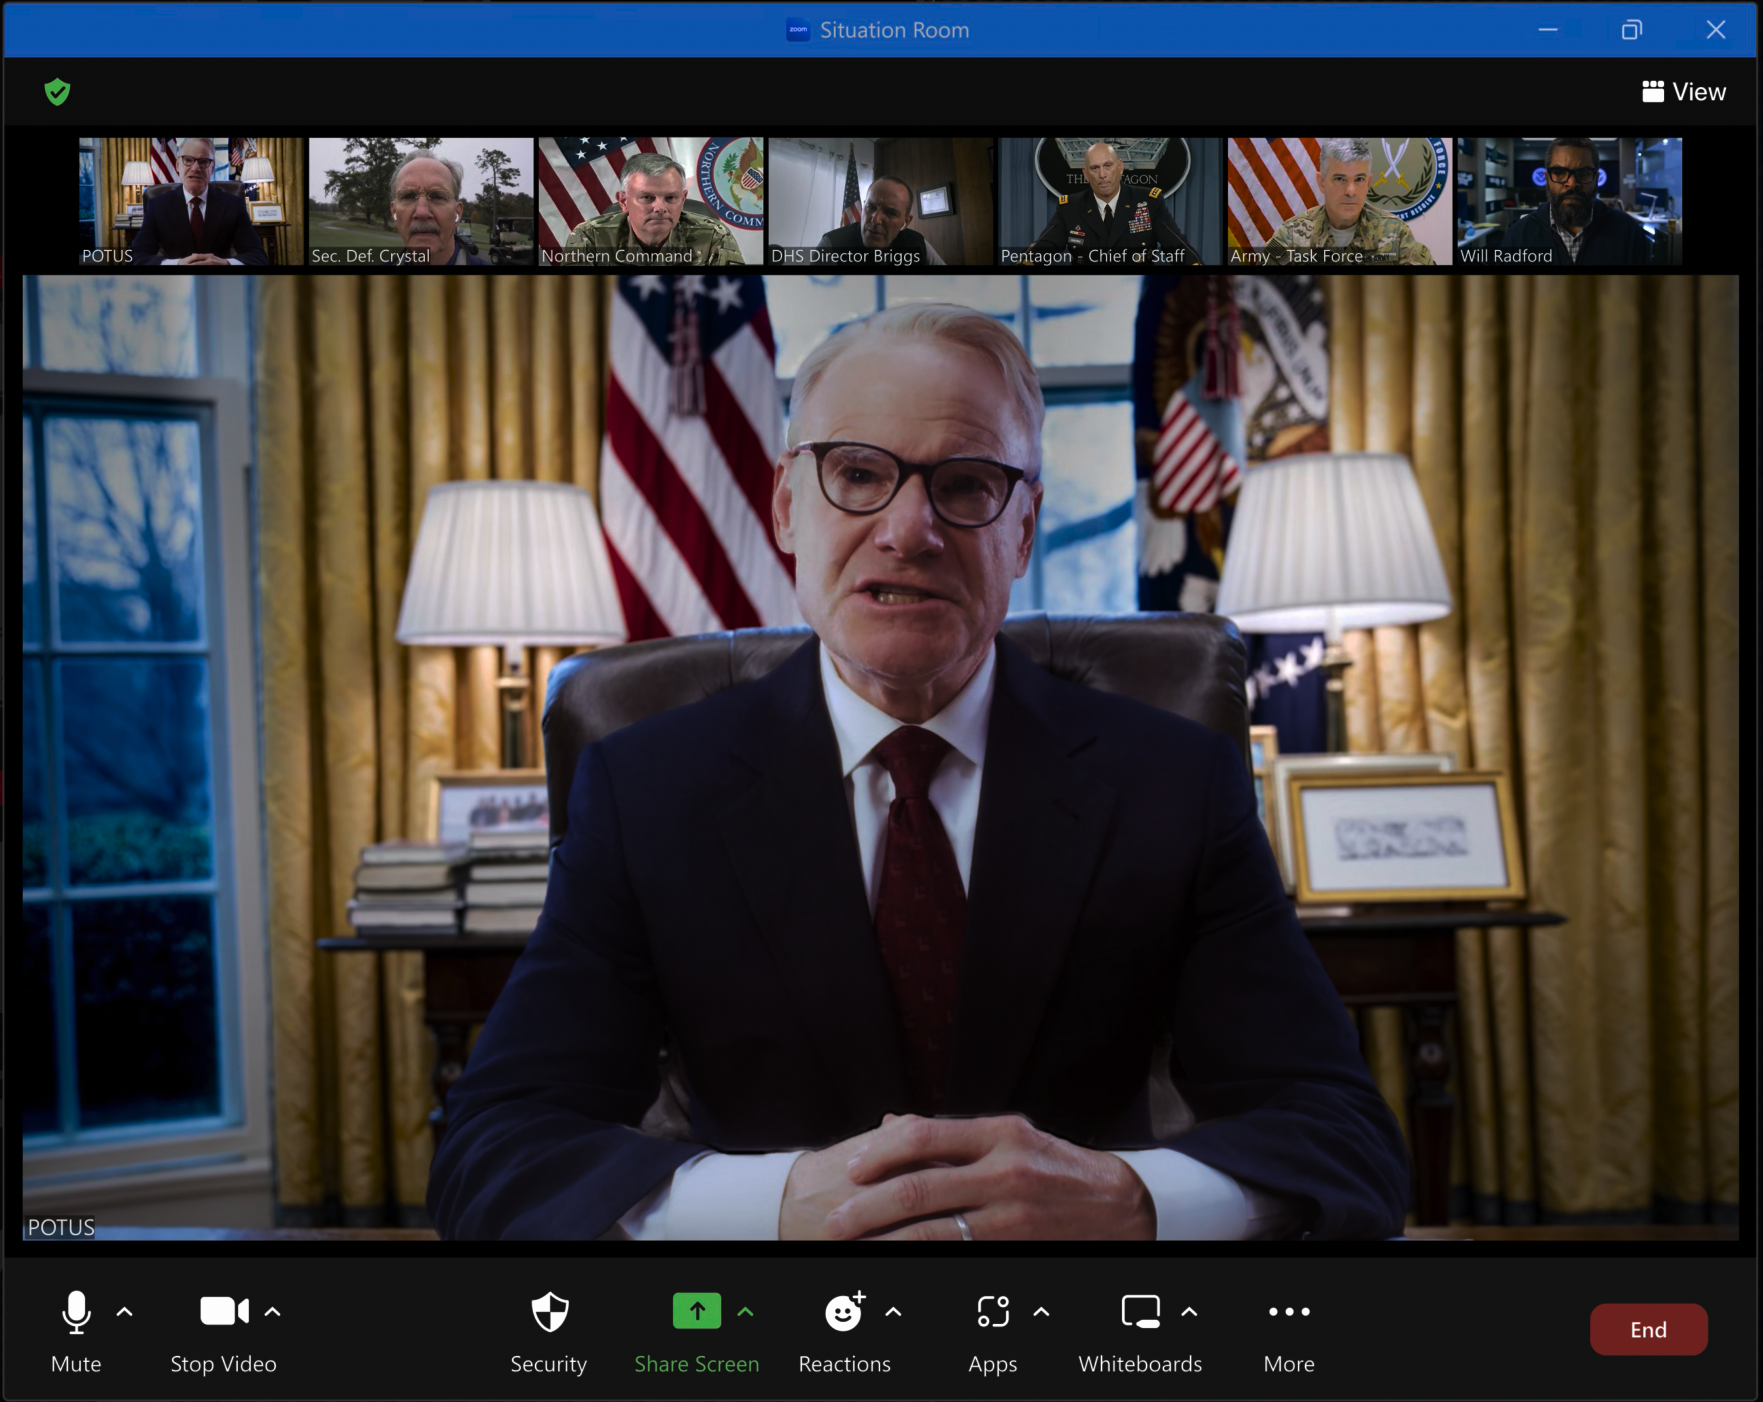Screen dimensions: 1763x1402
Task: Expand video options chevron beside Stop Video
Action: [x=273, y=1312]
